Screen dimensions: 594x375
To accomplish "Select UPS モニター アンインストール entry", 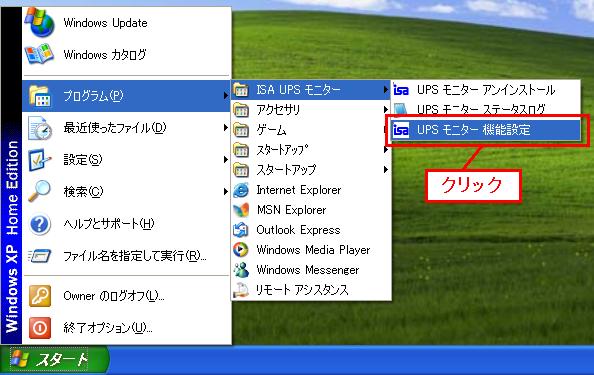I will [486, 90].
